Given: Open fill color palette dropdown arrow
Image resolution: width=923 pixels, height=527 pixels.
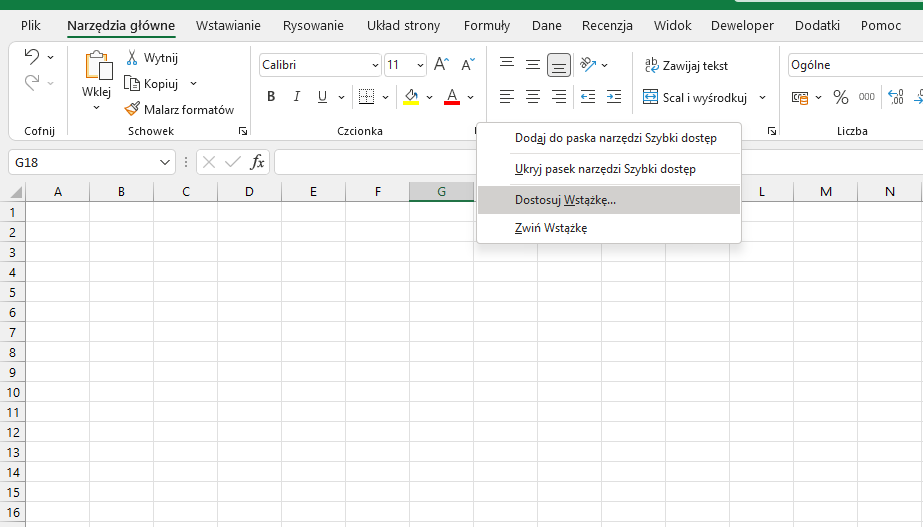Looking at the screenshot, I should (x=430, y=97).
